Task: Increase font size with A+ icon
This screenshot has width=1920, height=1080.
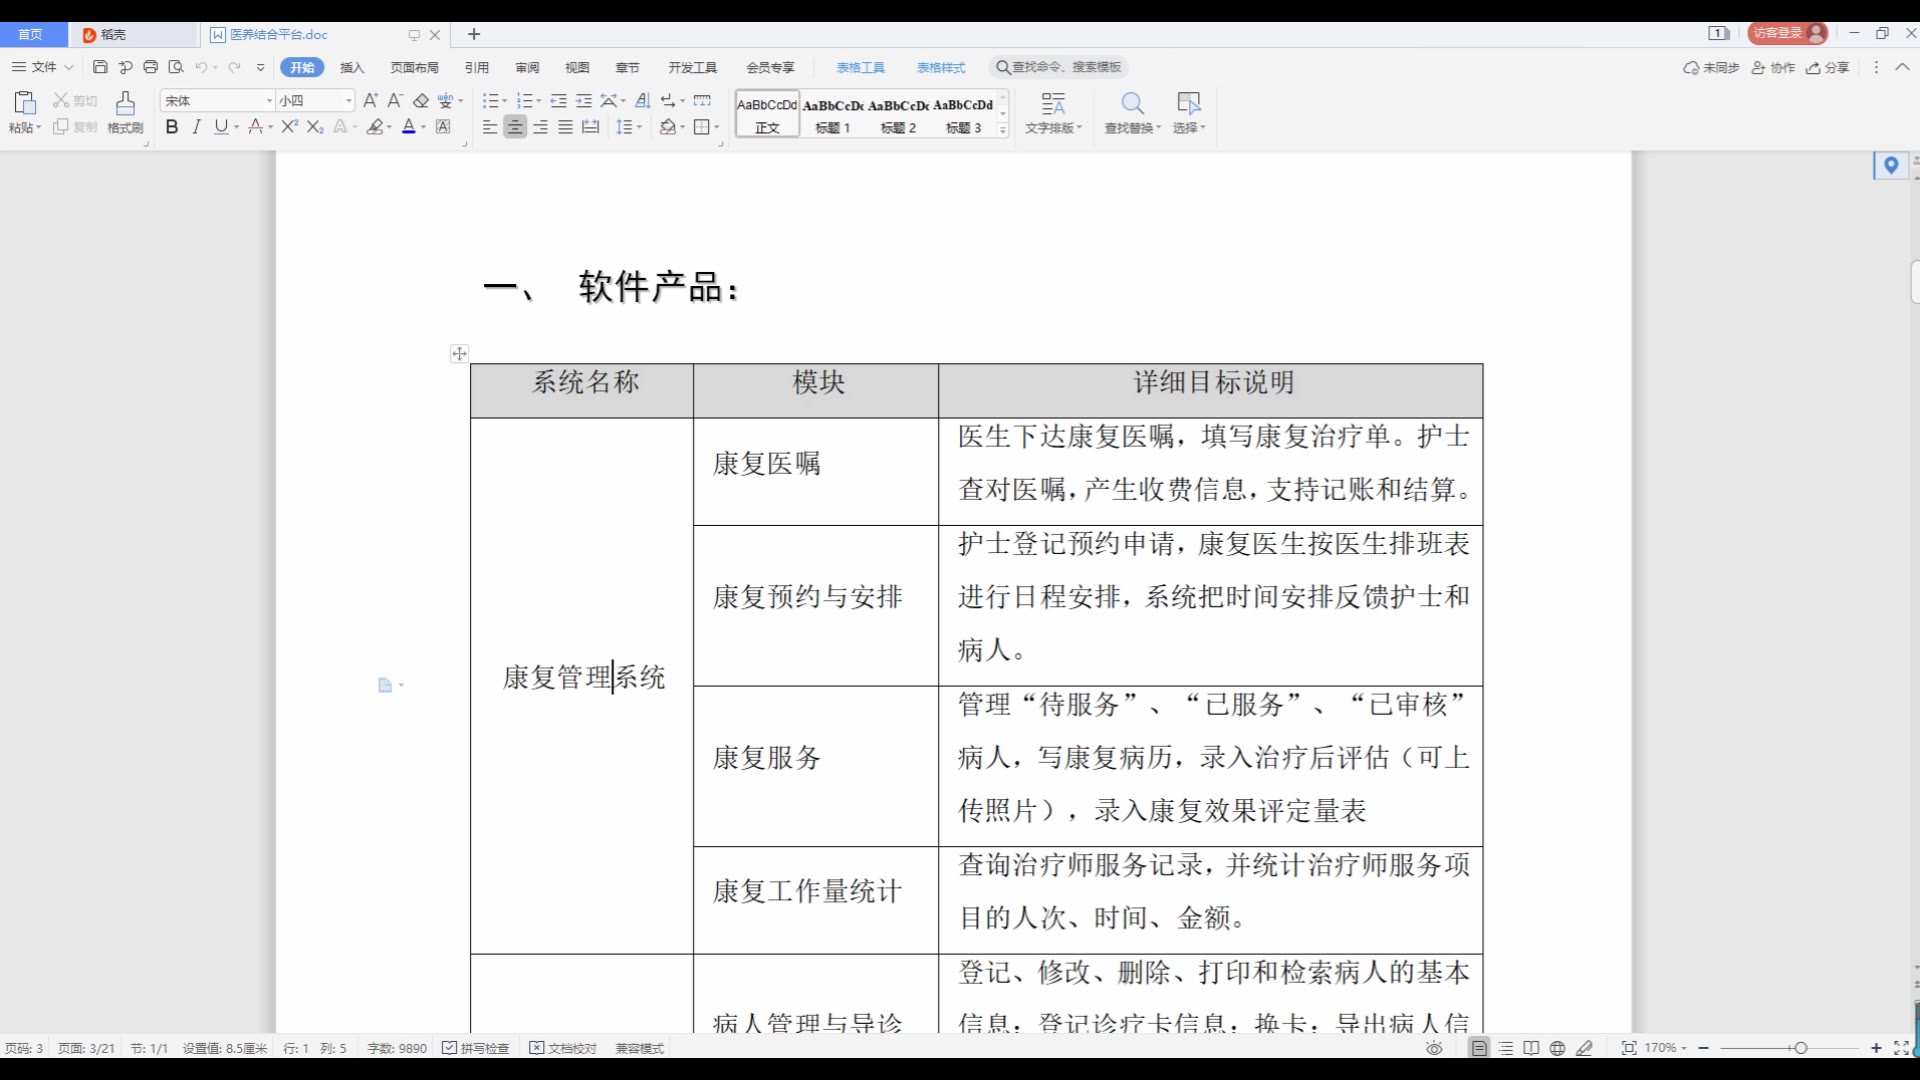Action: [371, 100]
